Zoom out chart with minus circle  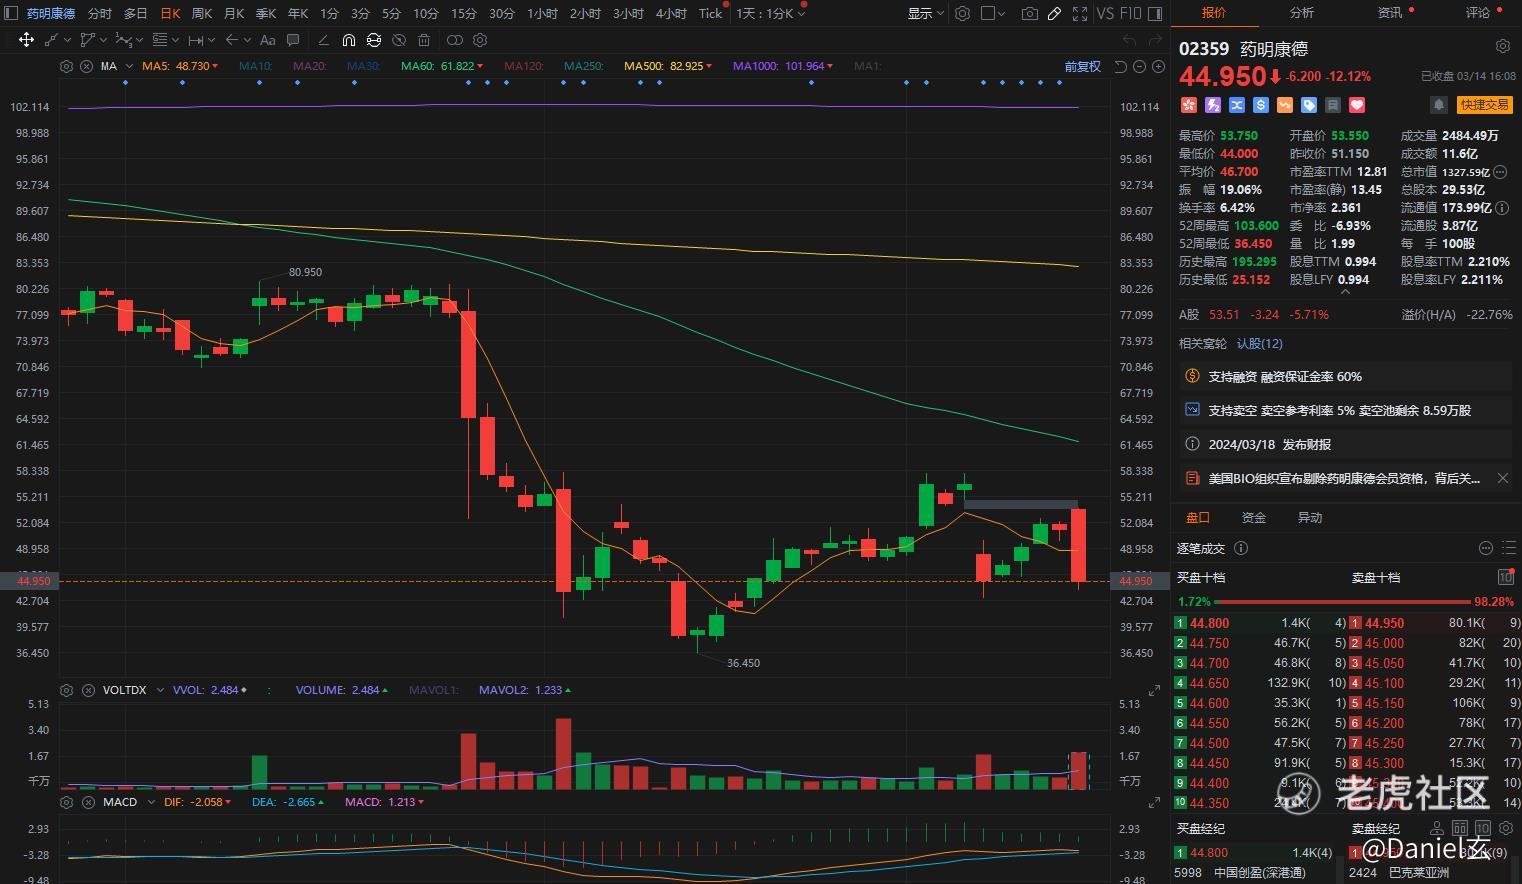(x=1139, y=66)
